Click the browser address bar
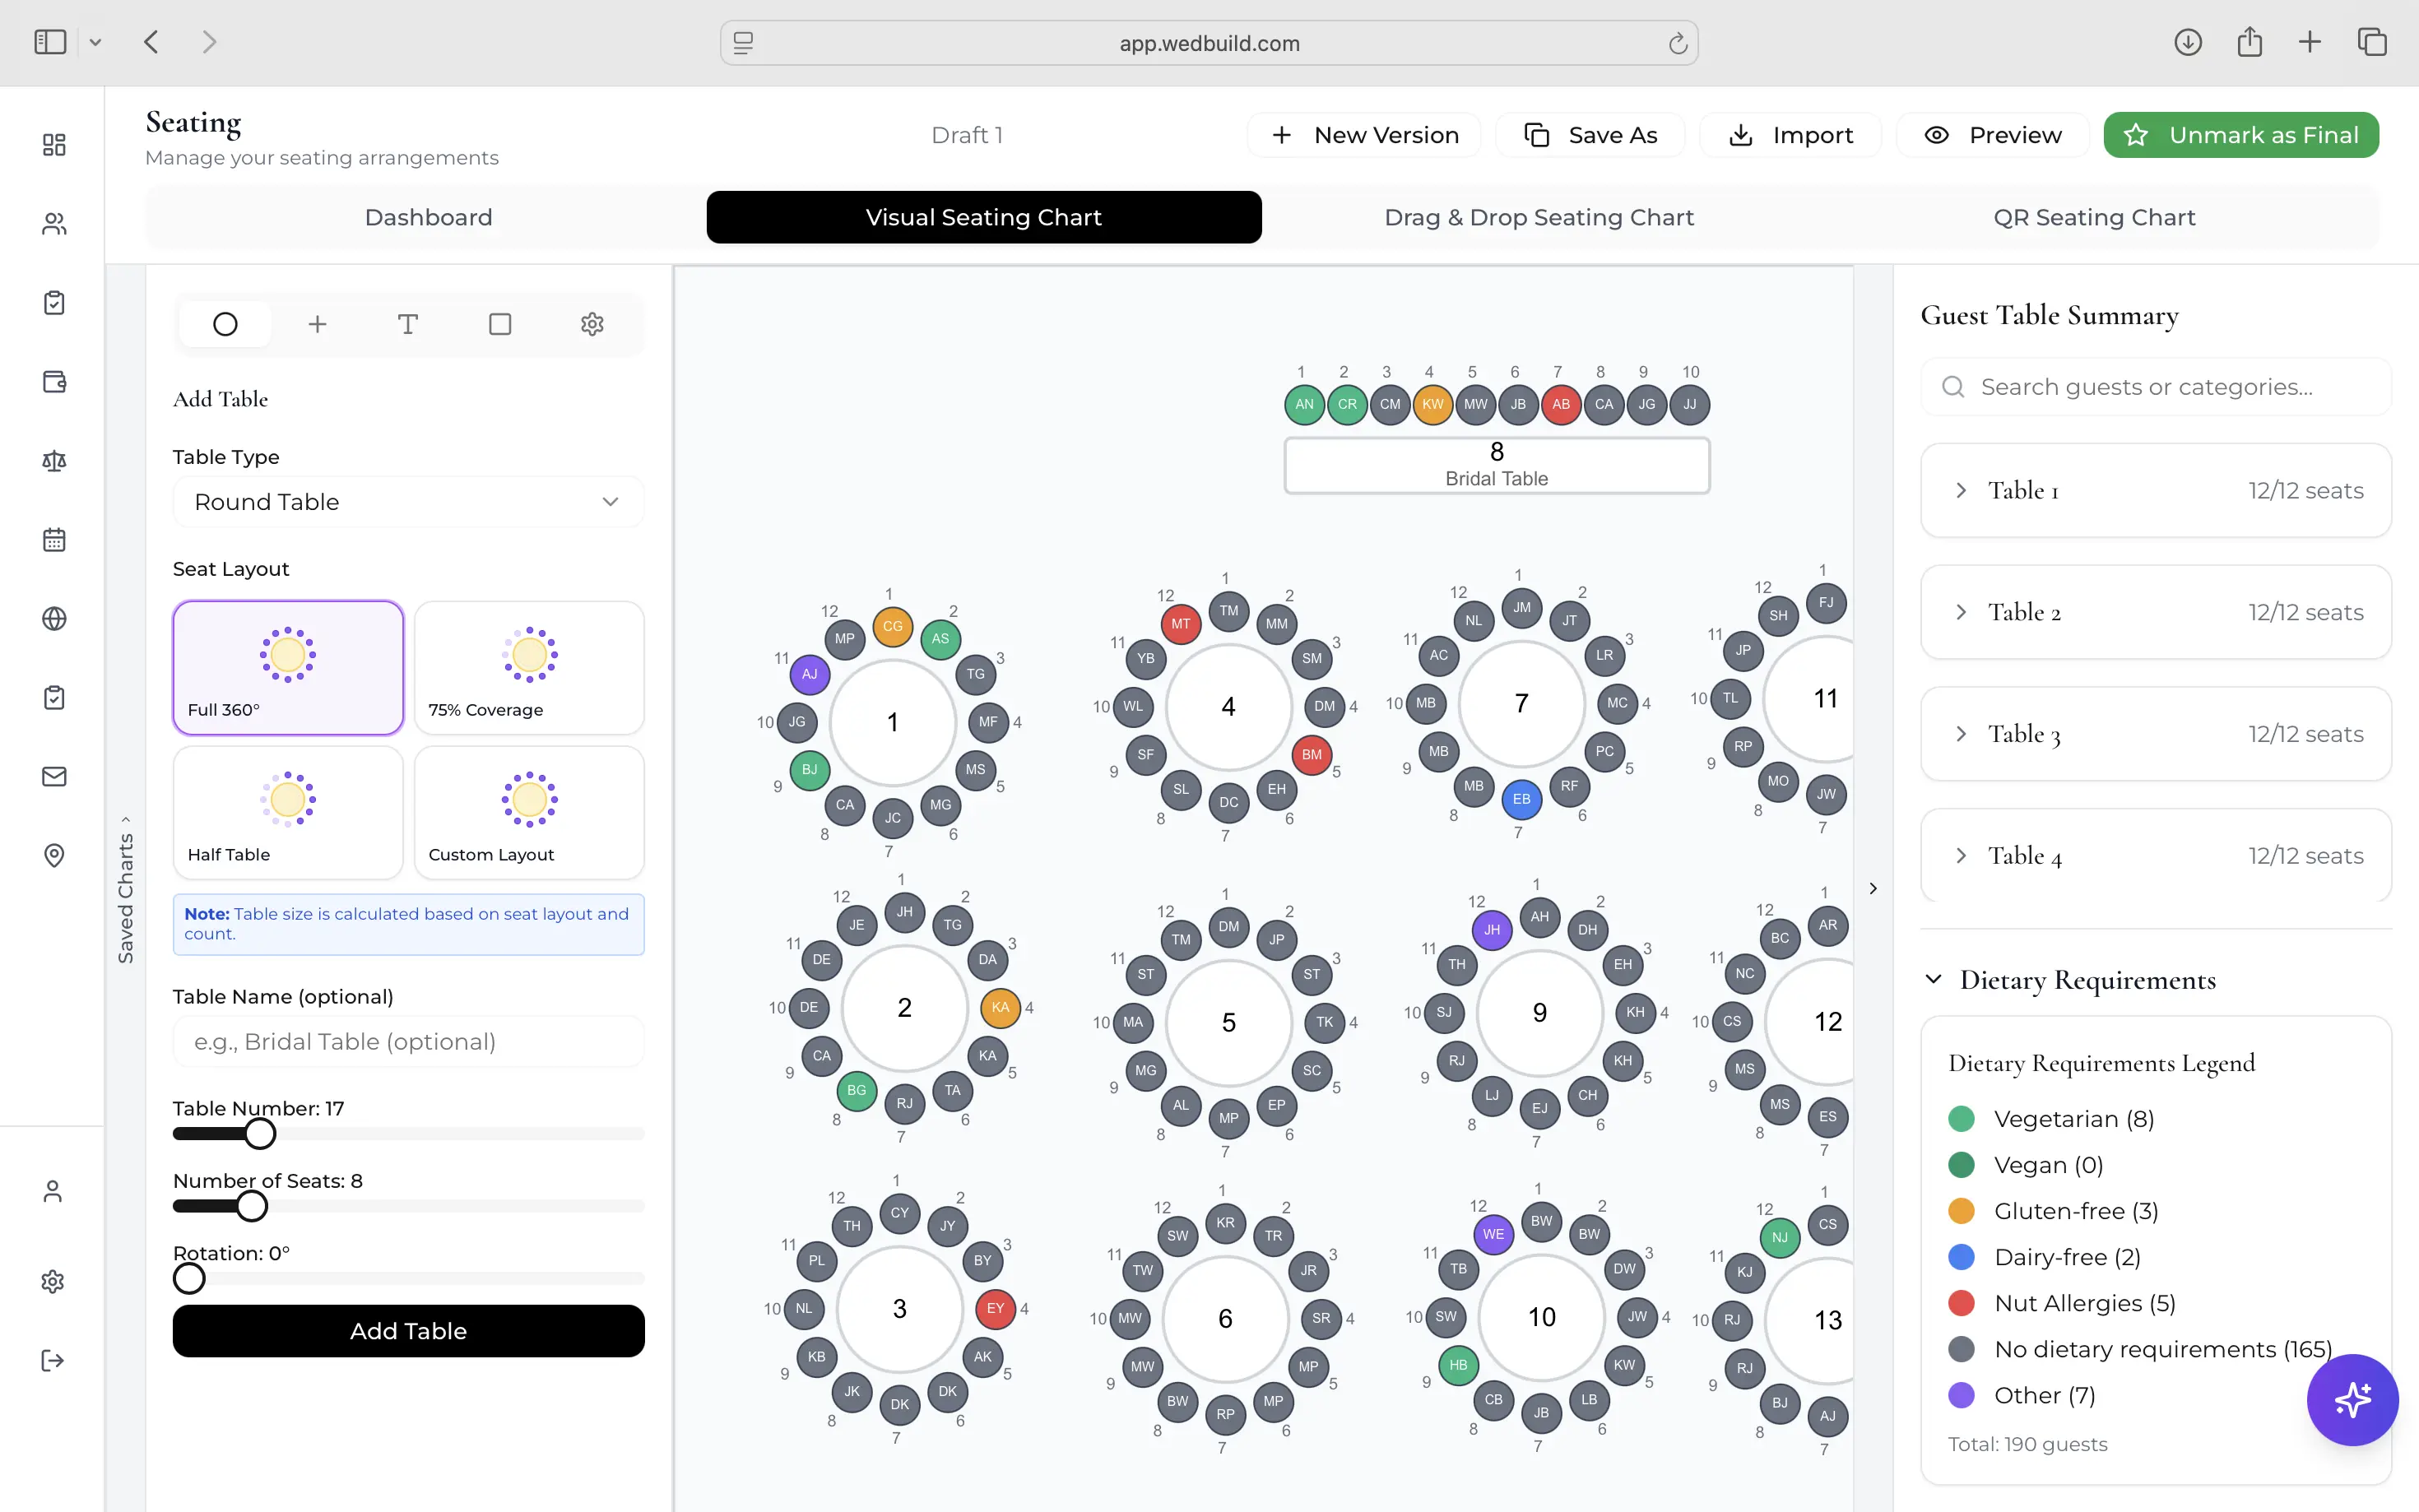This screenshot has height=1512, width=2419. [1209, 43]
